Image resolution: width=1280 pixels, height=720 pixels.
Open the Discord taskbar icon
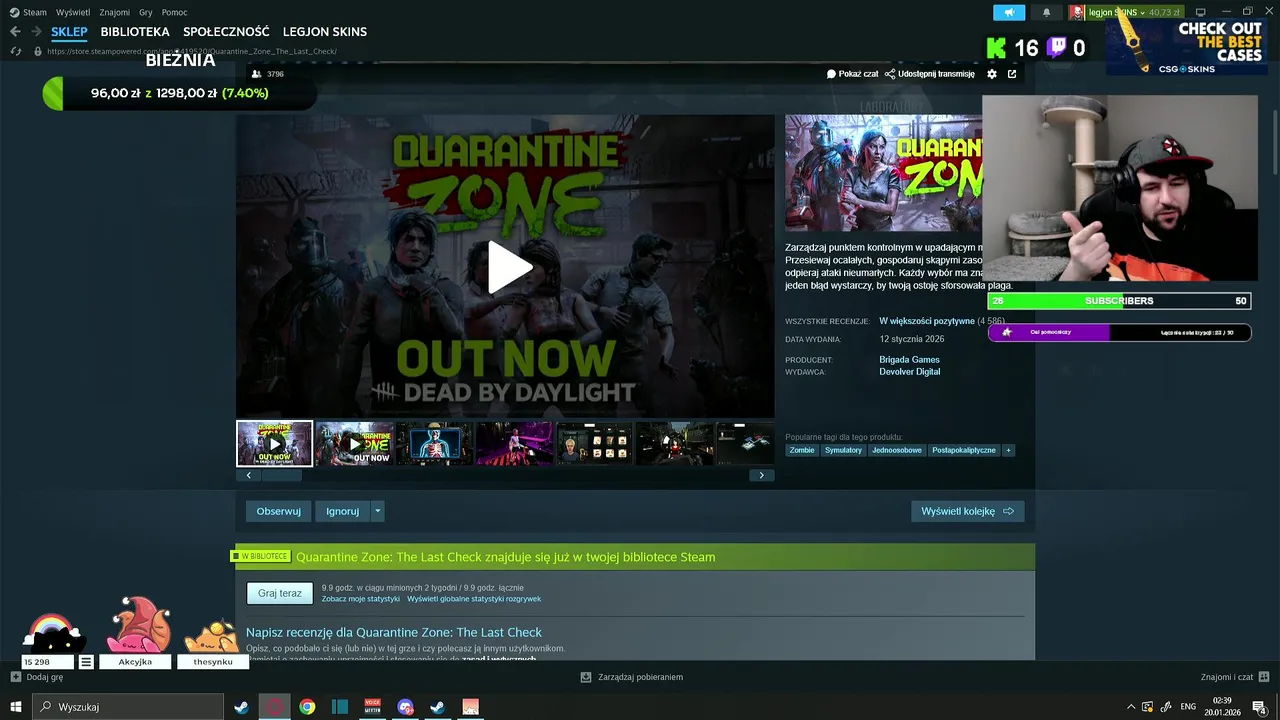405,707
